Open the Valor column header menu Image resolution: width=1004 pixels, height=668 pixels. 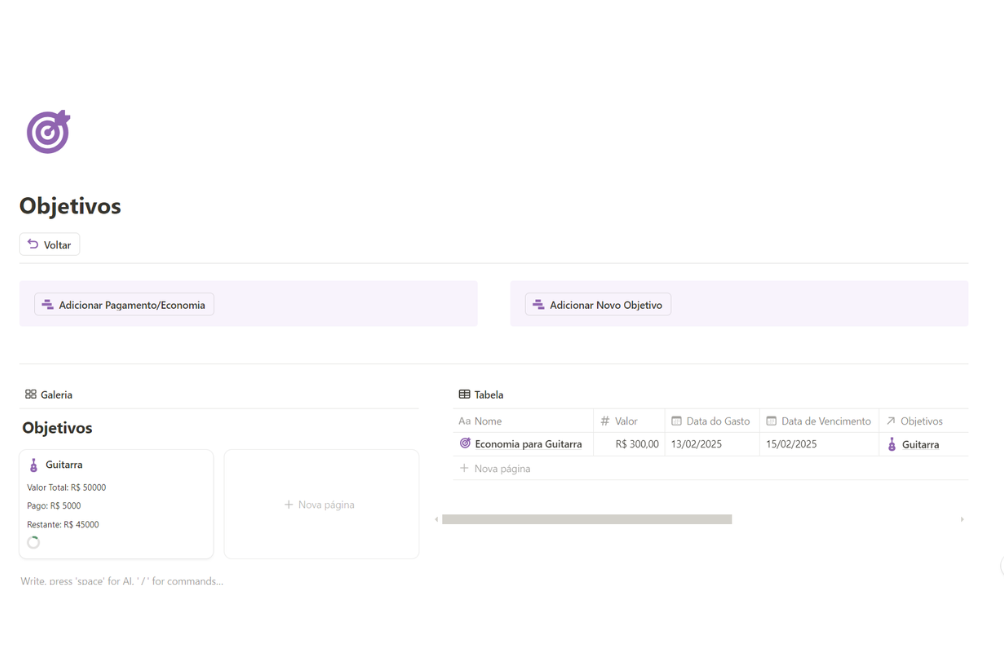click(x=626, y=421)
